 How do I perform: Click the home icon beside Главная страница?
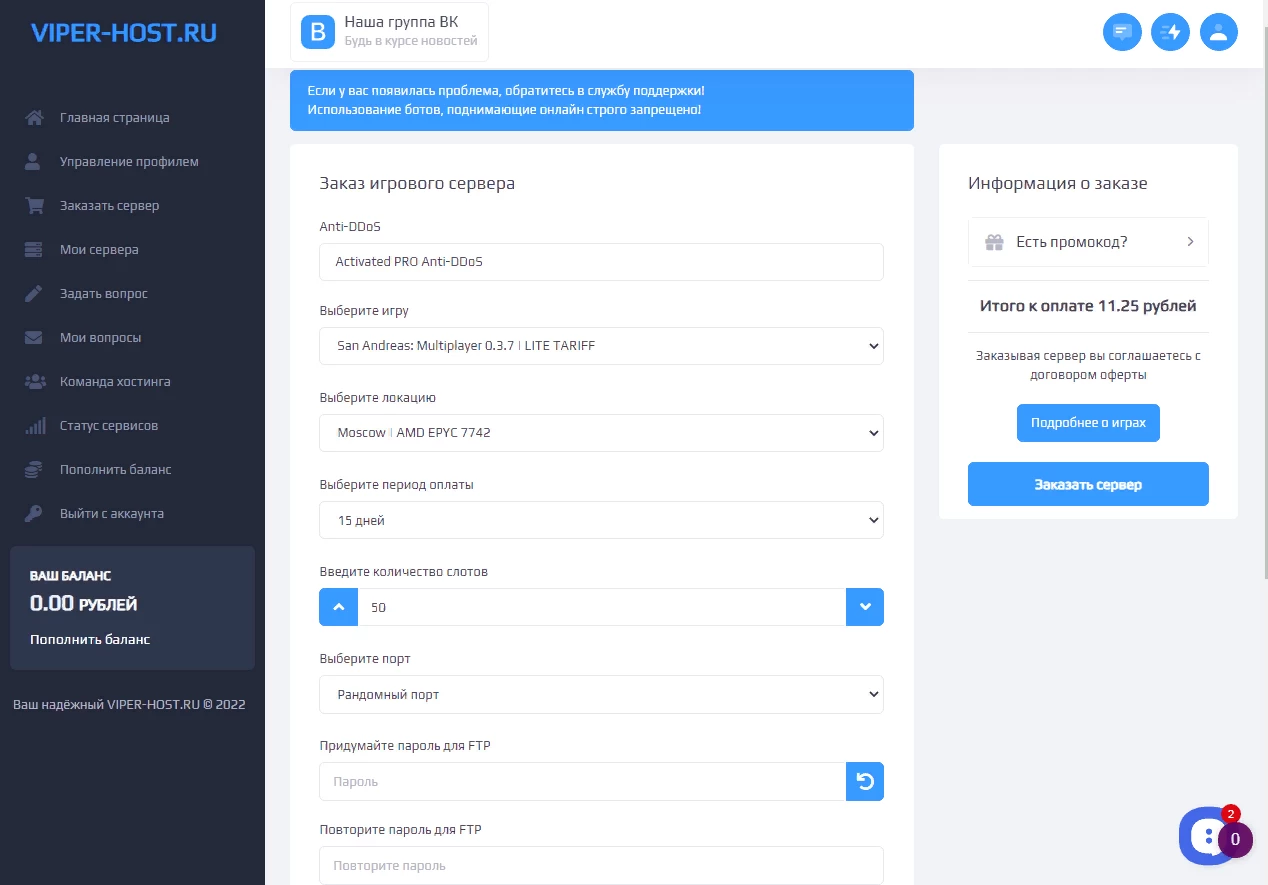coord(35,118)
